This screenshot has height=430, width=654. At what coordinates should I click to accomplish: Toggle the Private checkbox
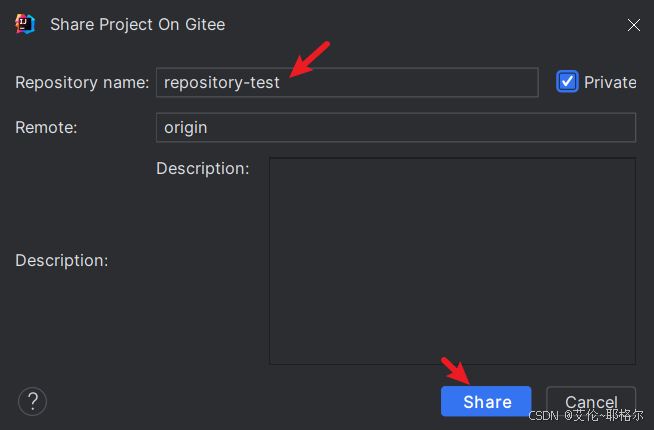pyautogui.click(x=567, y=82)
